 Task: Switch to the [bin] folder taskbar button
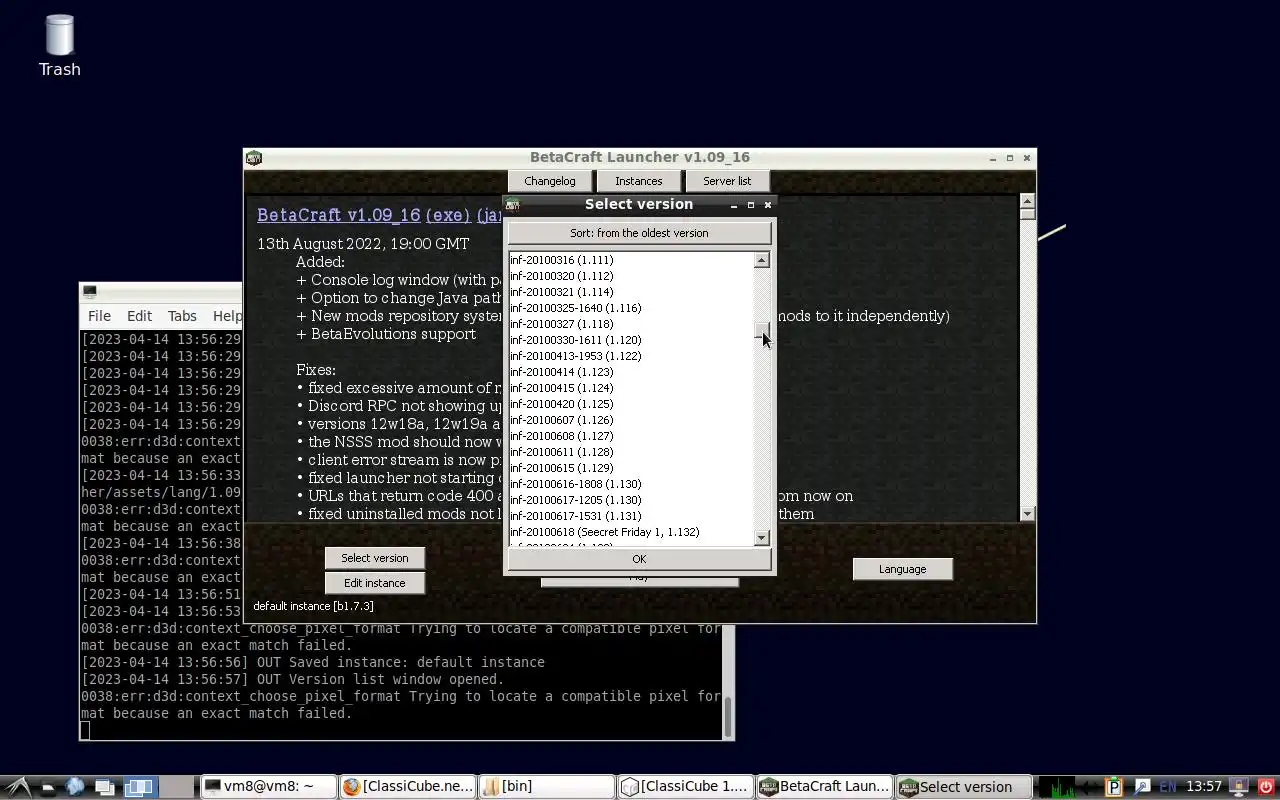coord(546,787)
